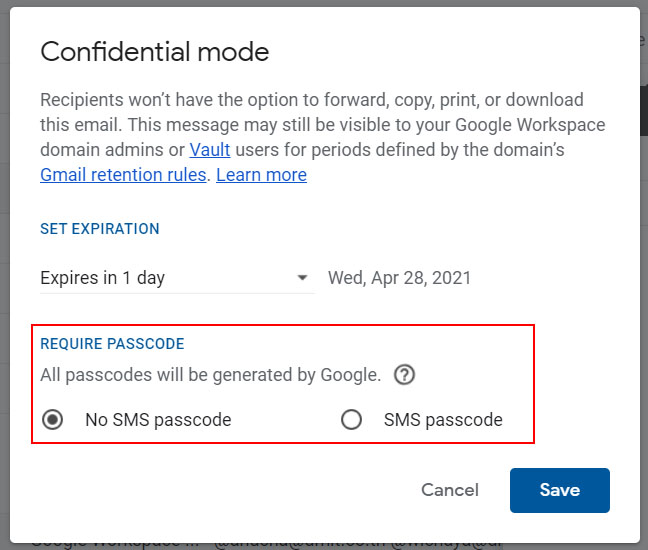Click the SET EXPIRATION section heading

coord(100,229)
